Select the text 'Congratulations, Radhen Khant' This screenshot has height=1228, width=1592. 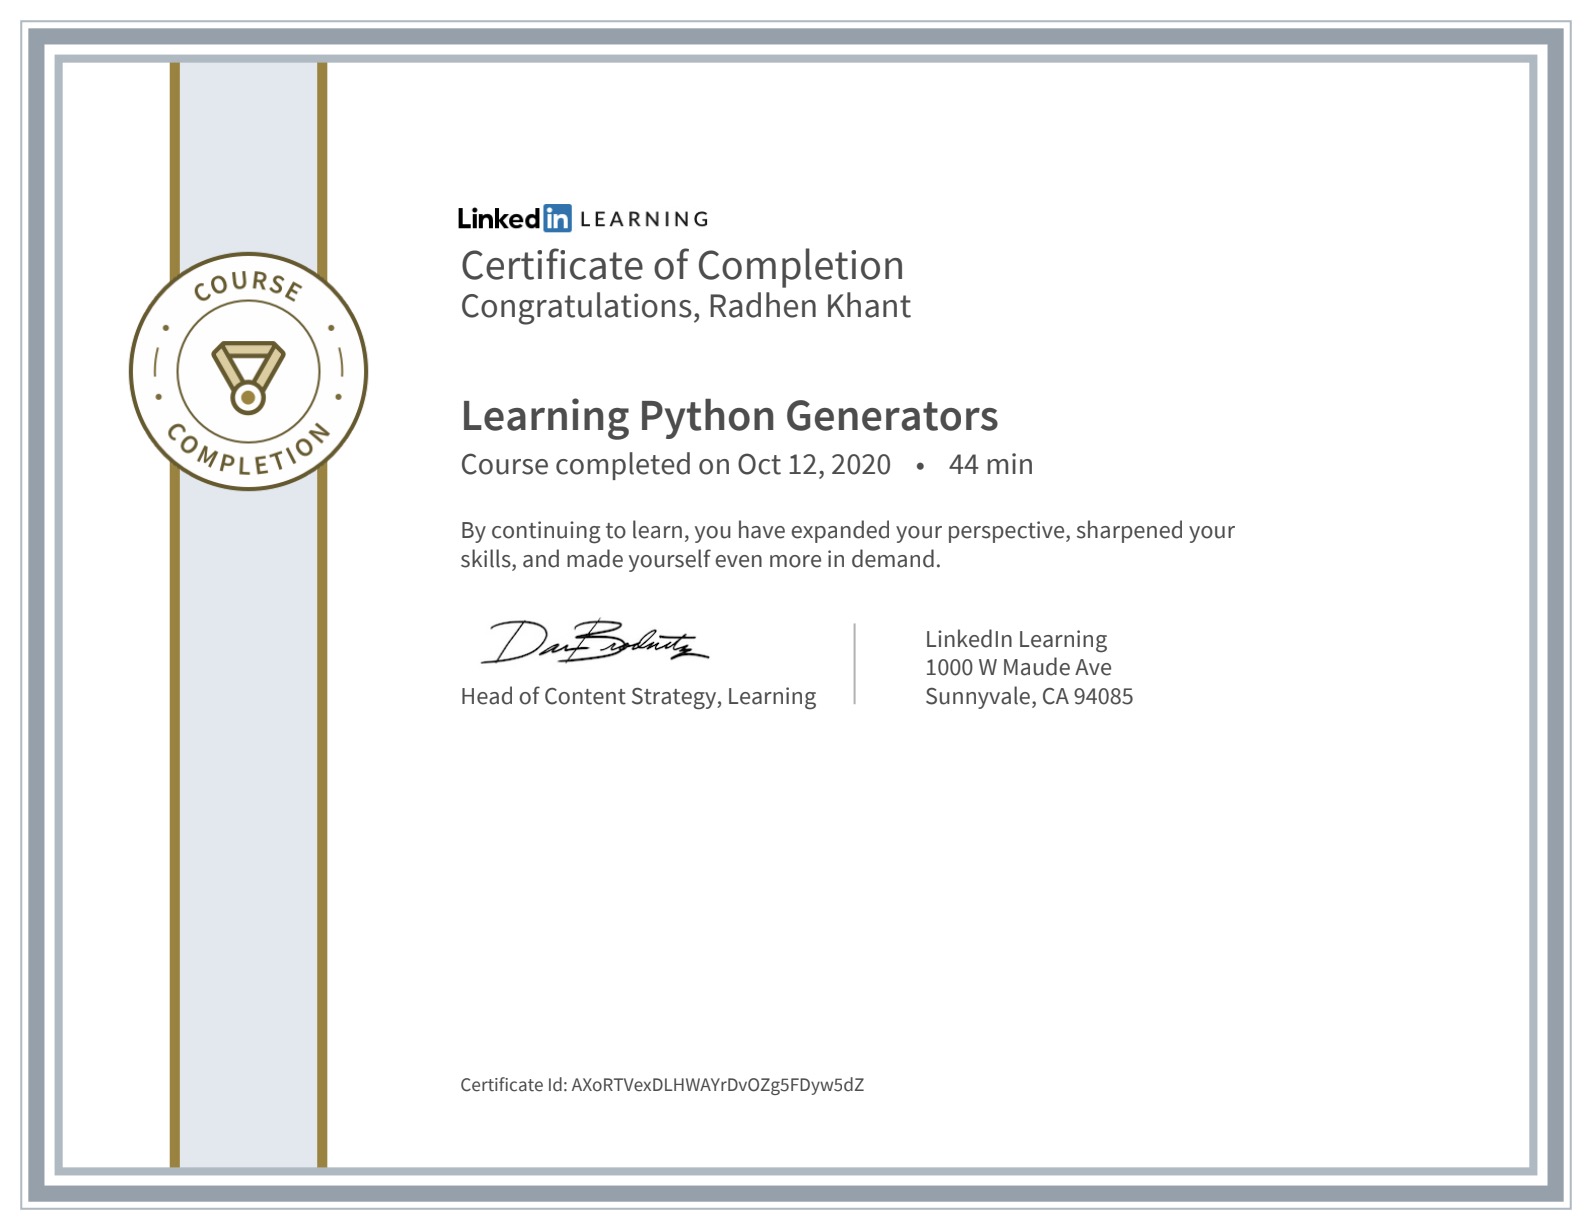(685, 306)
